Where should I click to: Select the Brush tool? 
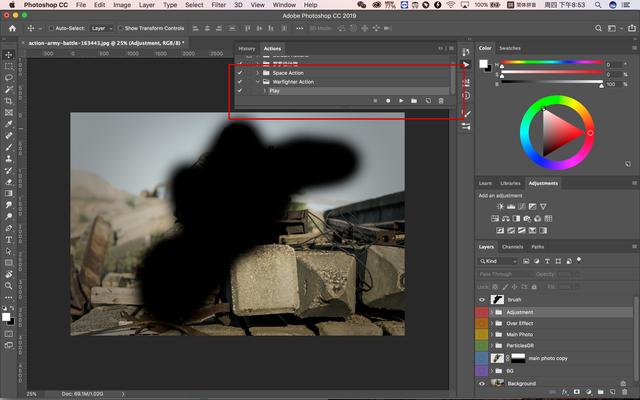click(9, 147)
